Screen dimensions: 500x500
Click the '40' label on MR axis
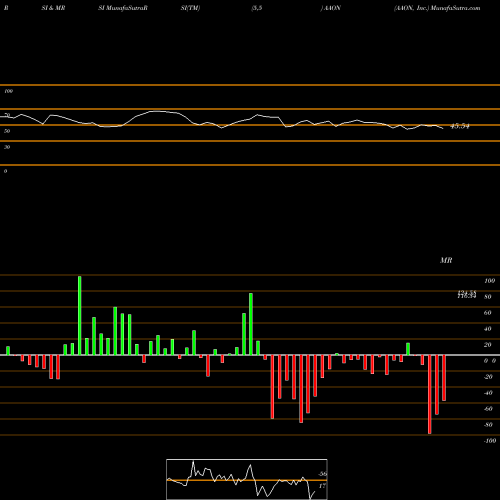tap(488, 329)
